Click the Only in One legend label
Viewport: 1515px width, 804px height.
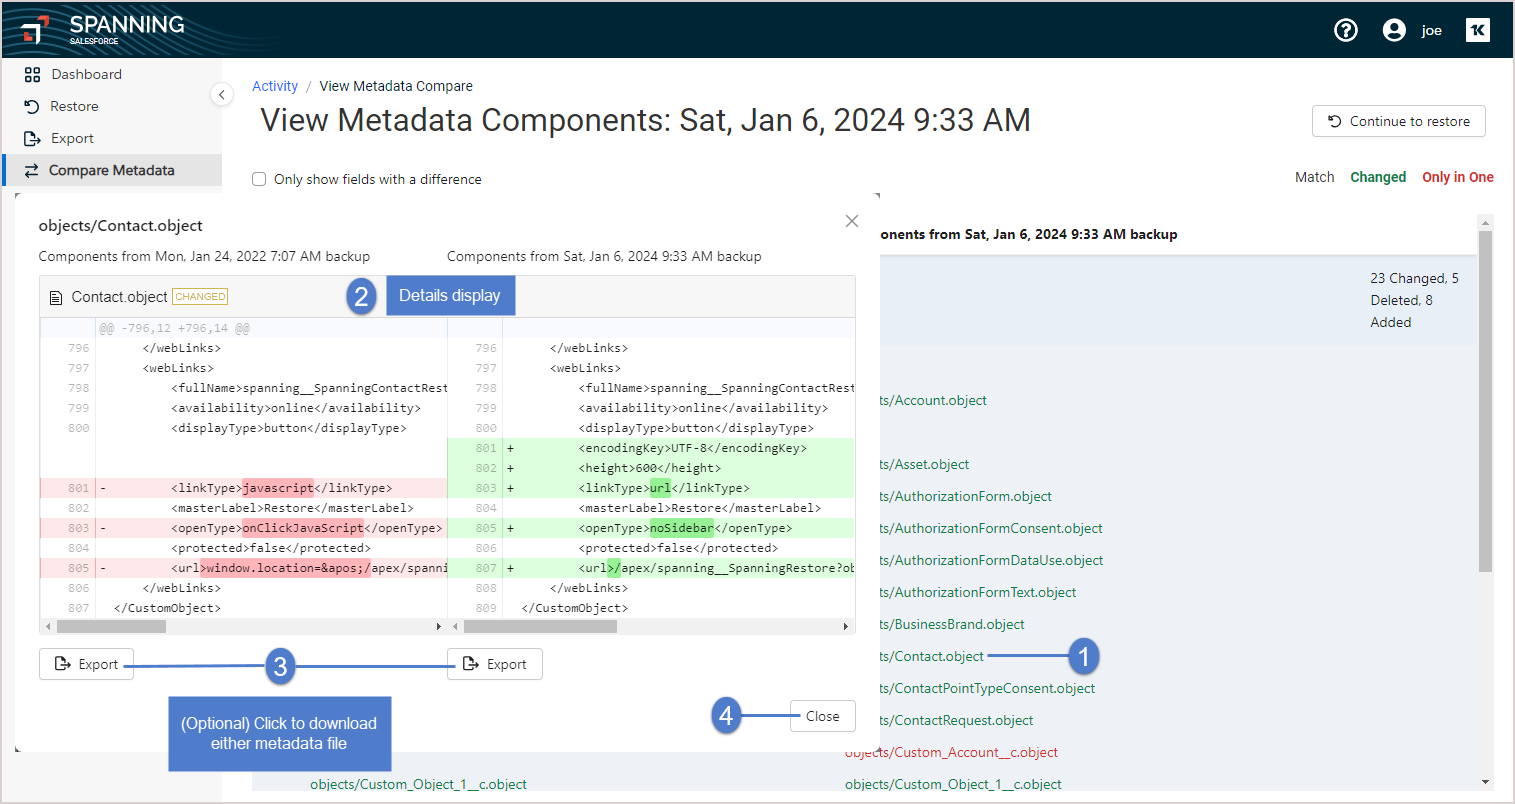click(1458, 177)
